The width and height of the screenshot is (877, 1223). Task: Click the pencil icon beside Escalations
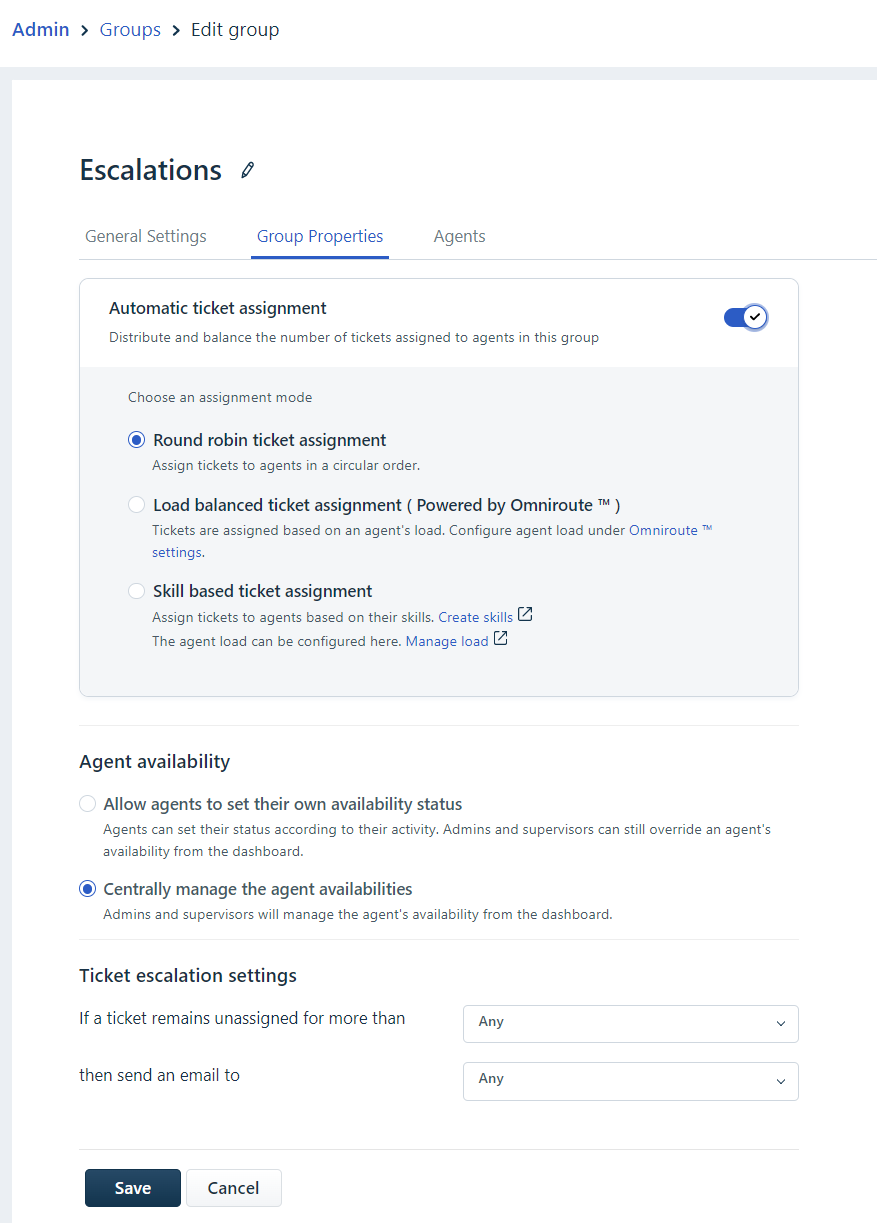tap(248, 170)
